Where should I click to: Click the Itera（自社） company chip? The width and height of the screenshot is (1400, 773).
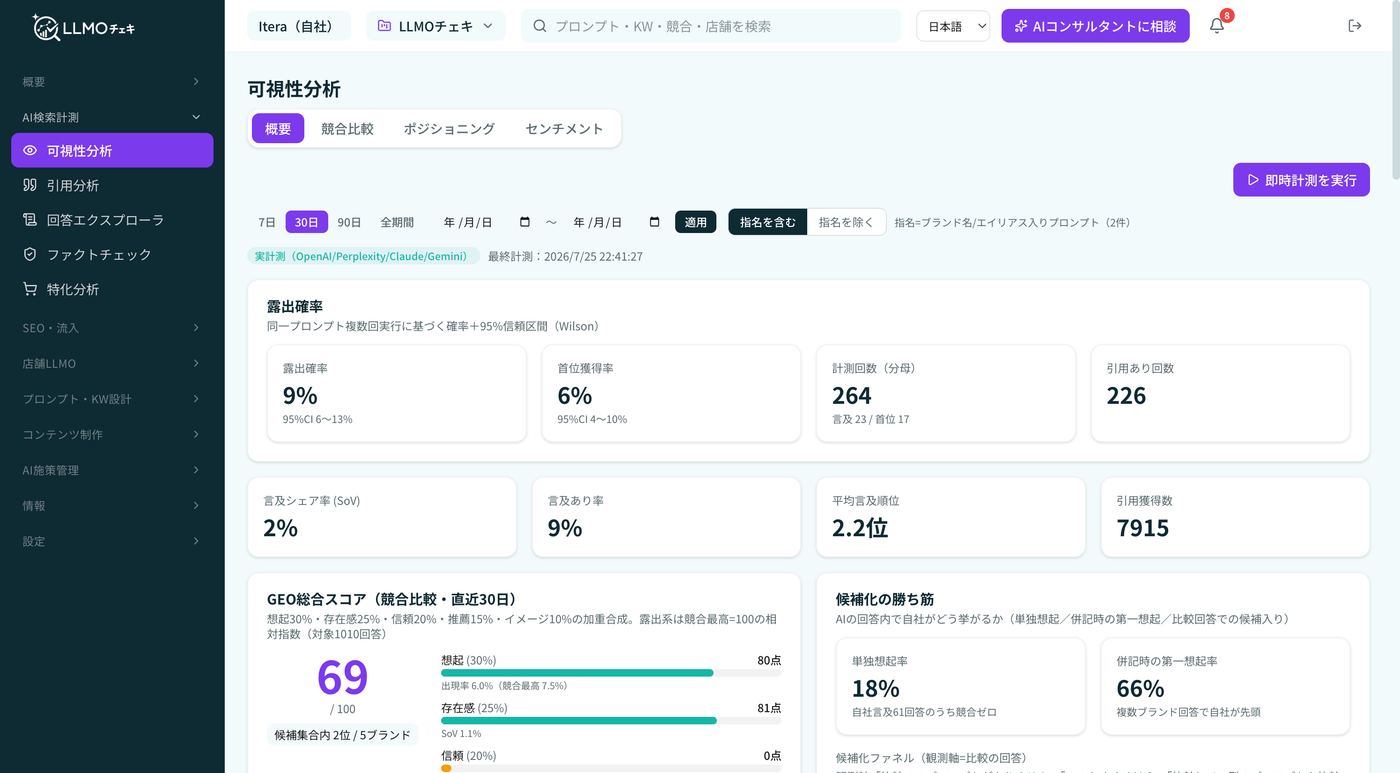pos(299,26)
